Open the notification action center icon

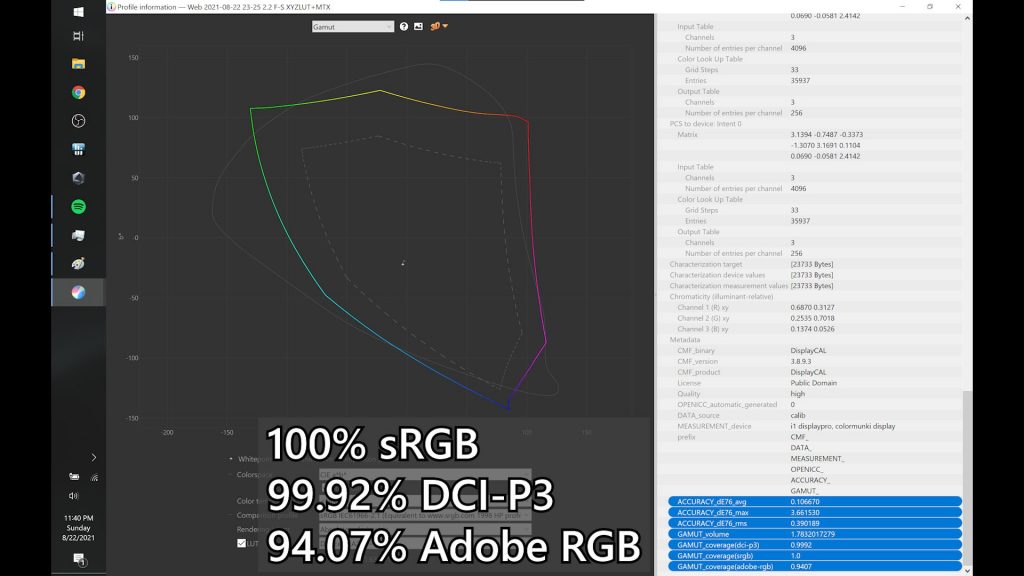[x=79, y=560]
